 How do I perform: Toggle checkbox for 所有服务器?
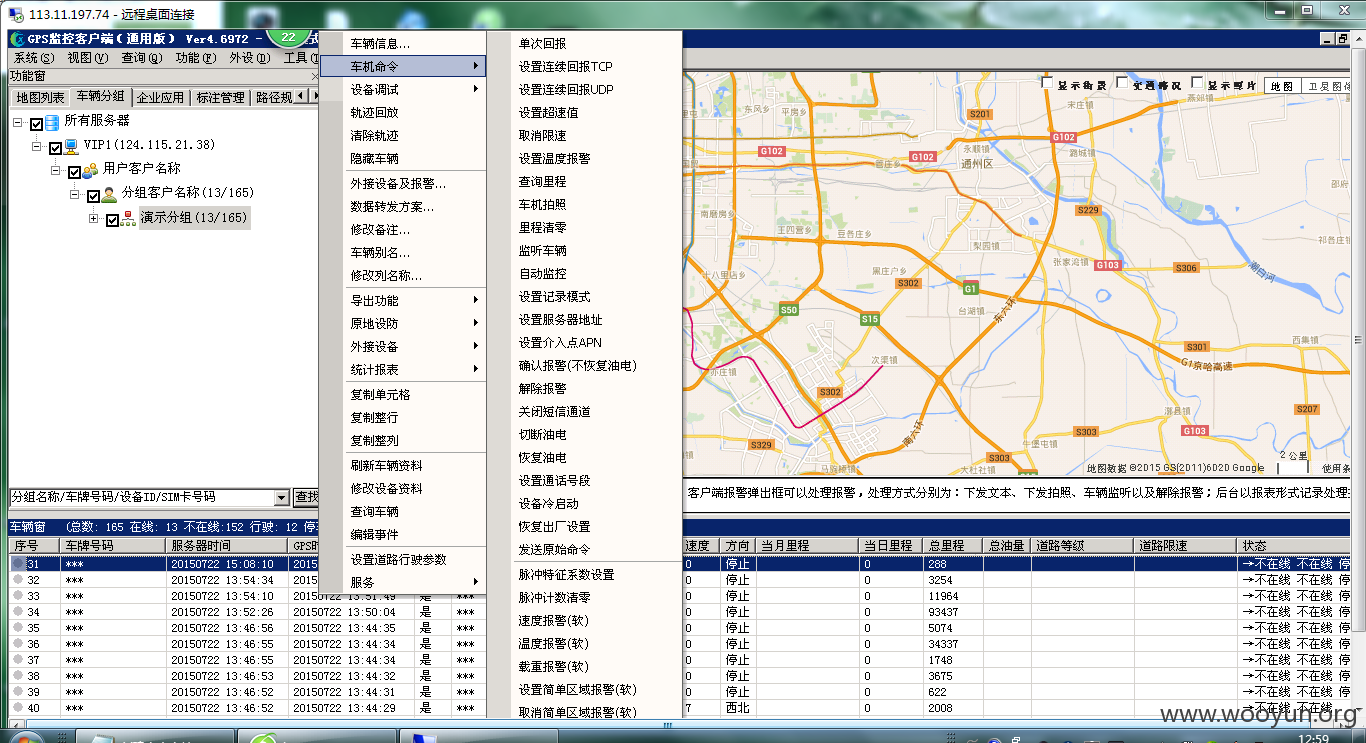pyautogui.click(x=36, y=123)
